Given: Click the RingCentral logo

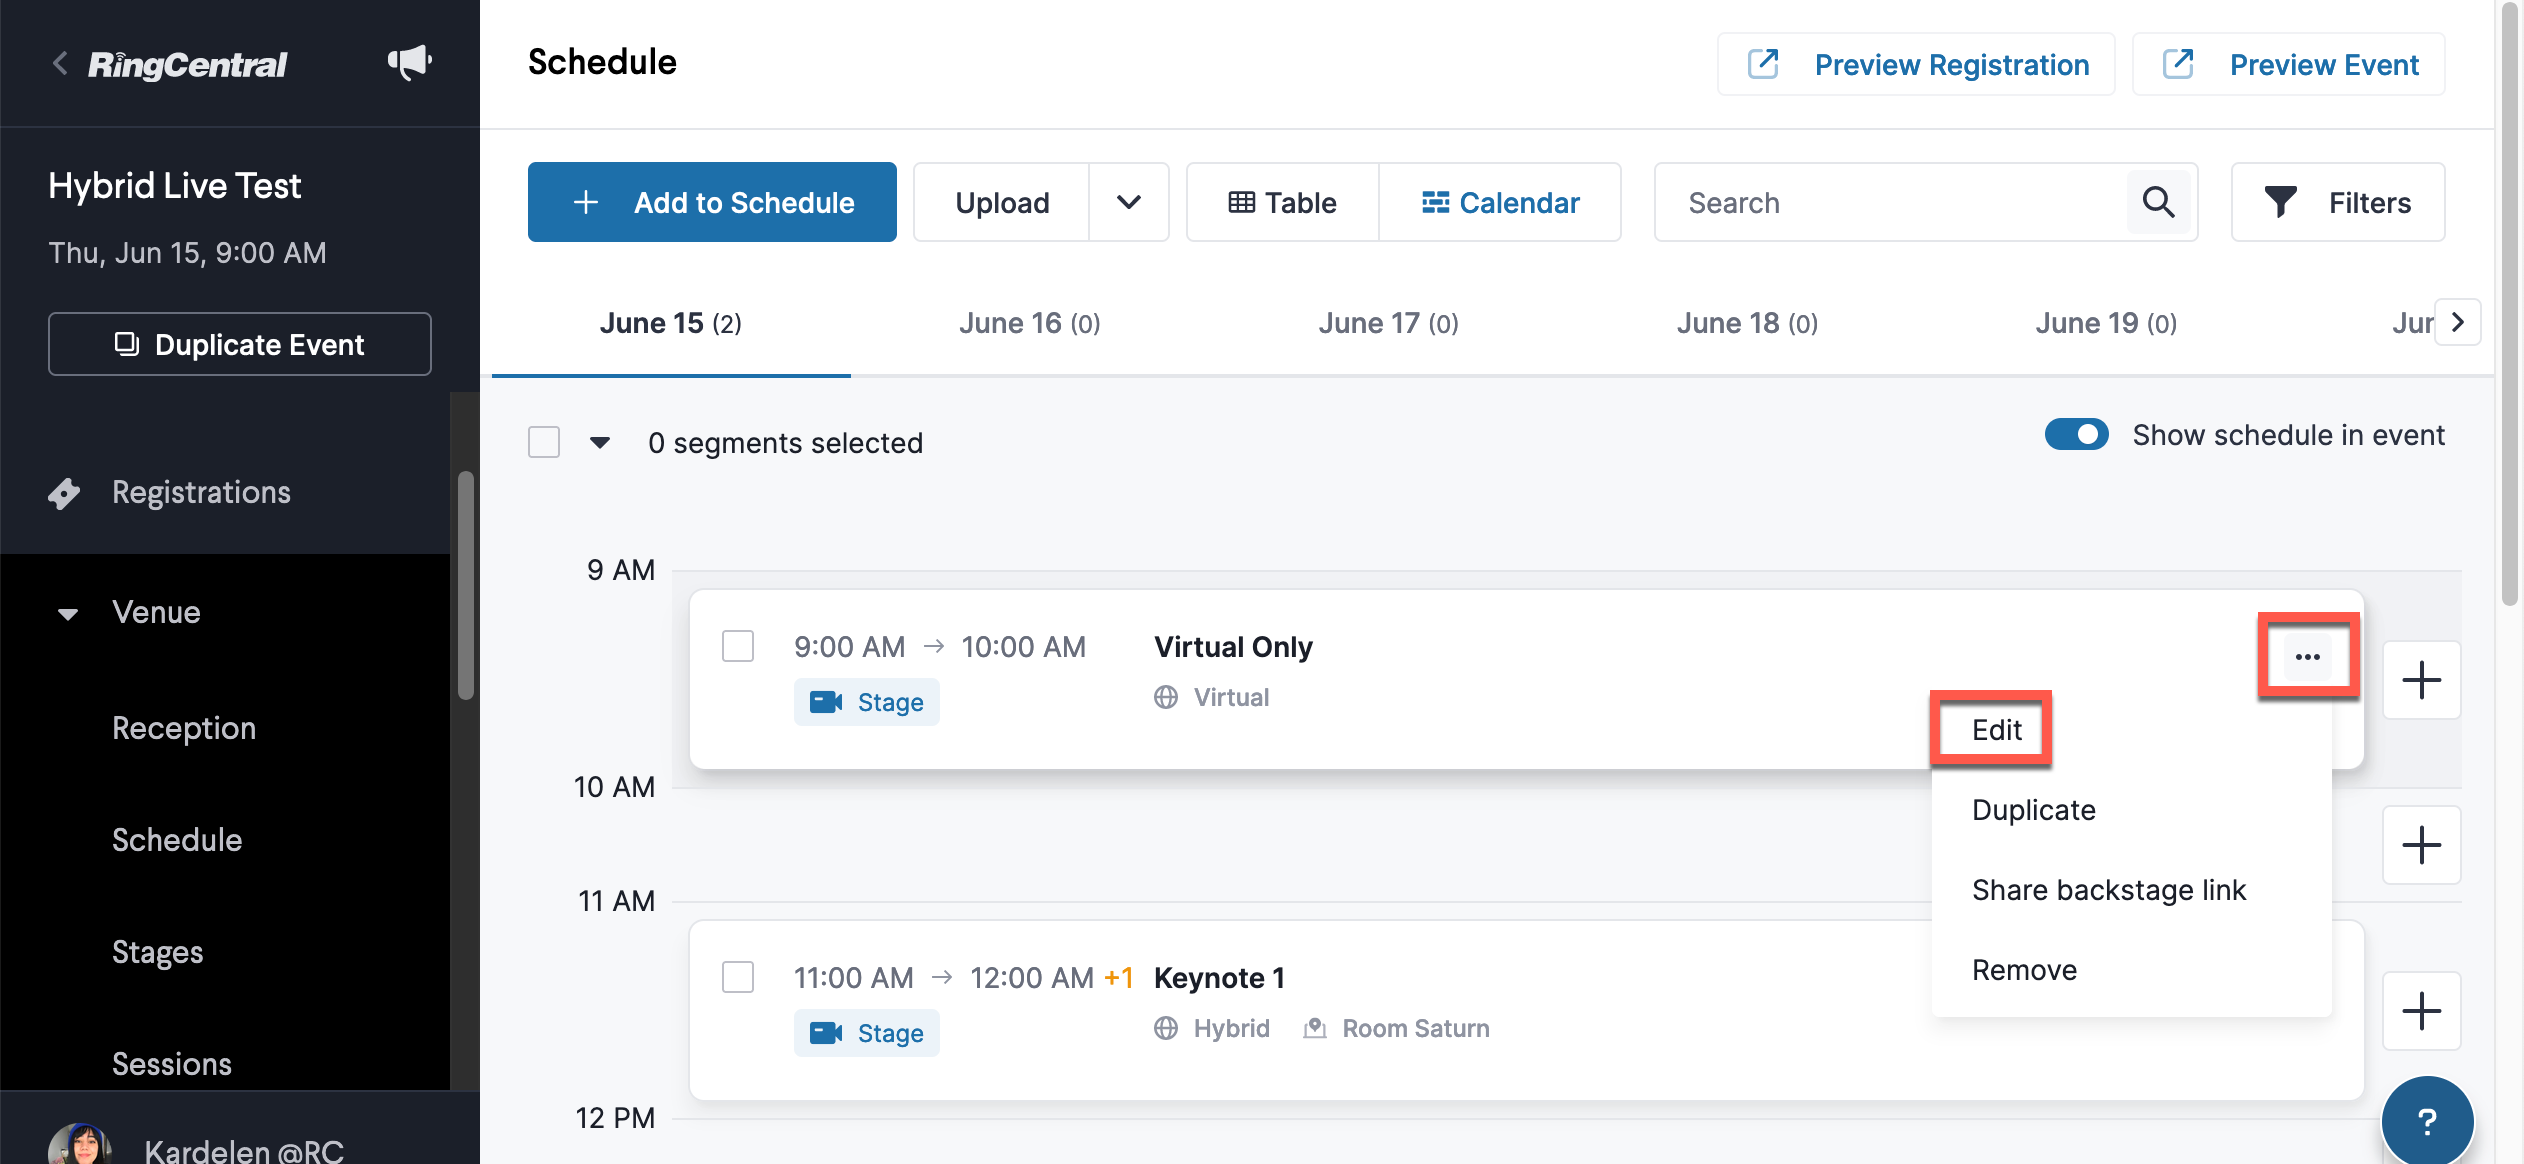Looking at the screenshot, I should (x=187, y=65).
